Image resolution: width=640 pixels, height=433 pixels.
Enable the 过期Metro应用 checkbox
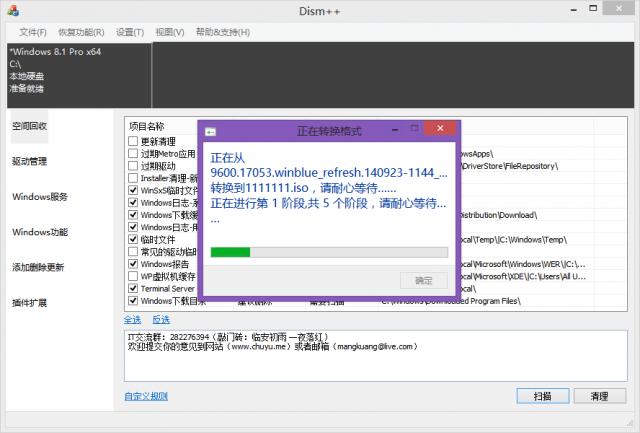[133, 153]
